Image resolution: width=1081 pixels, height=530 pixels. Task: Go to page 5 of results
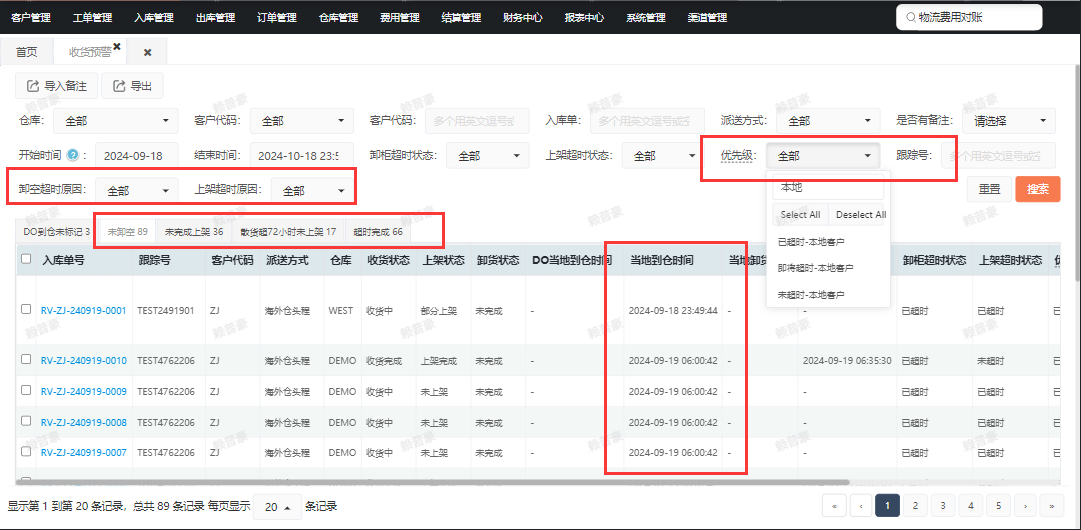(998, 506)
